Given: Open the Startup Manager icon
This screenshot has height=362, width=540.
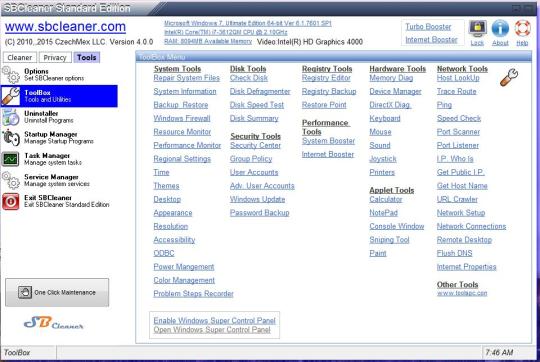Looking at the screenshot, I should coord(11,138).
